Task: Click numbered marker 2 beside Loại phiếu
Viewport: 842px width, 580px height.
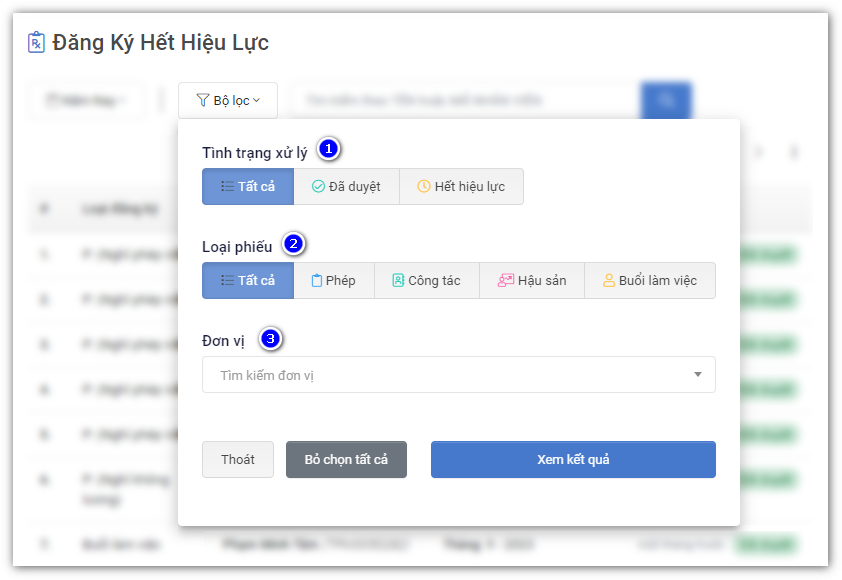Action: point(293,243)
